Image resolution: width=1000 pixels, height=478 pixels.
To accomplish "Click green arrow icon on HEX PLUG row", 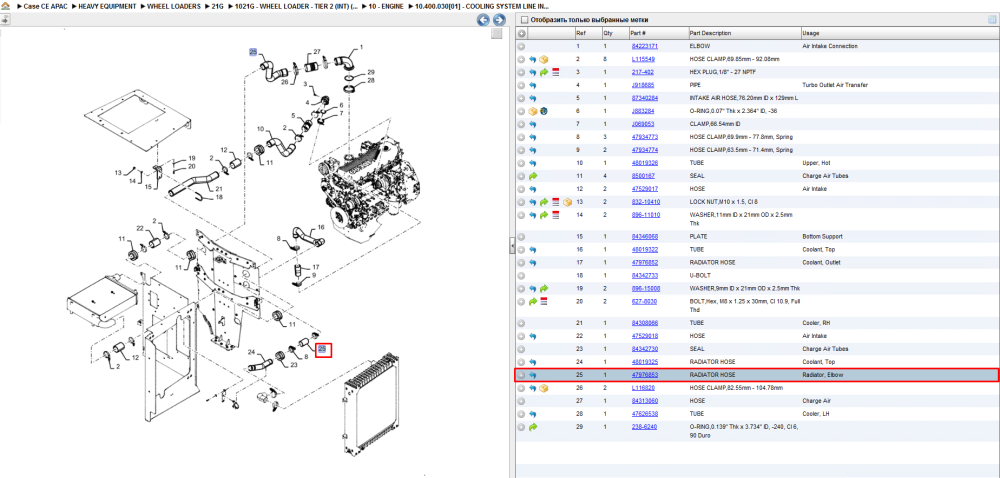I will 544,72.
